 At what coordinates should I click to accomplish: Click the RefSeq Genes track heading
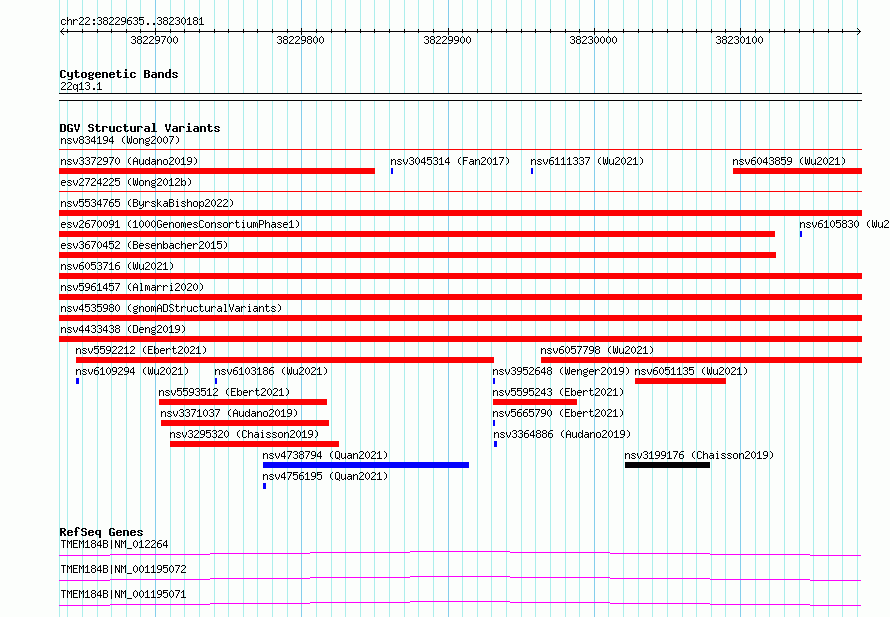(x=101, y=532)
